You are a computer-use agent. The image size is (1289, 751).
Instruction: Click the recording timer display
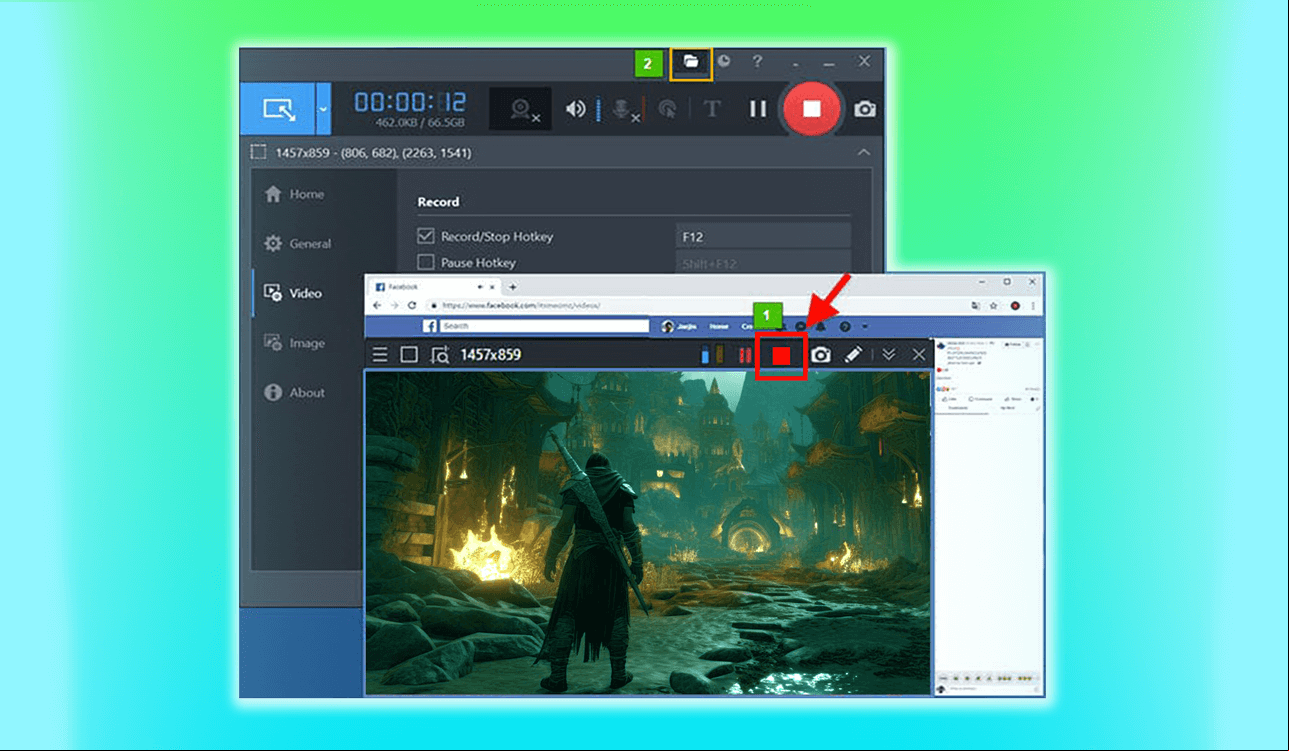410,102
